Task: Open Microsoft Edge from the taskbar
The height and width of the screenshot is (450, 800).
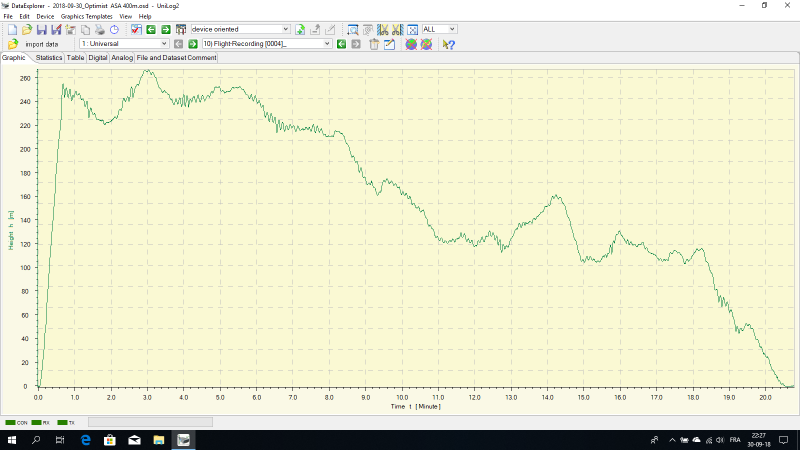Action: (86, 440)
